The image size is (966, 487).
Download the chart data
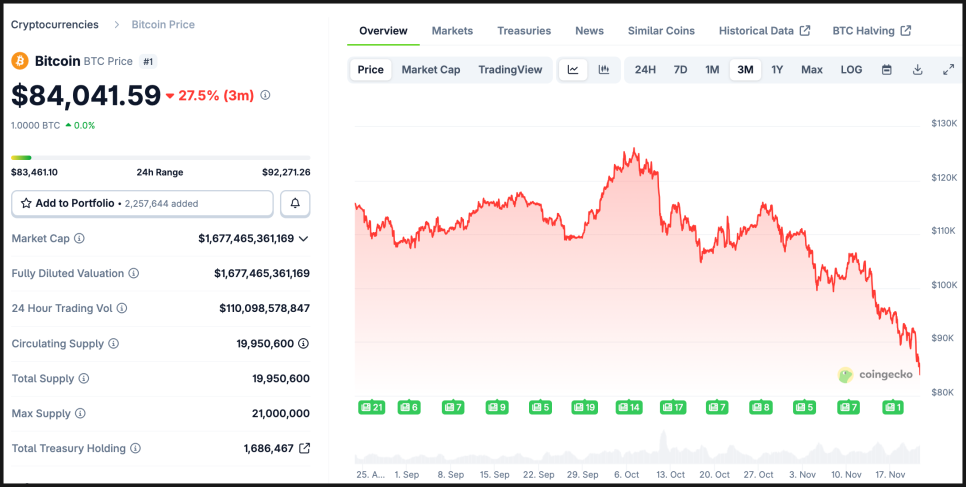(917, 70)
